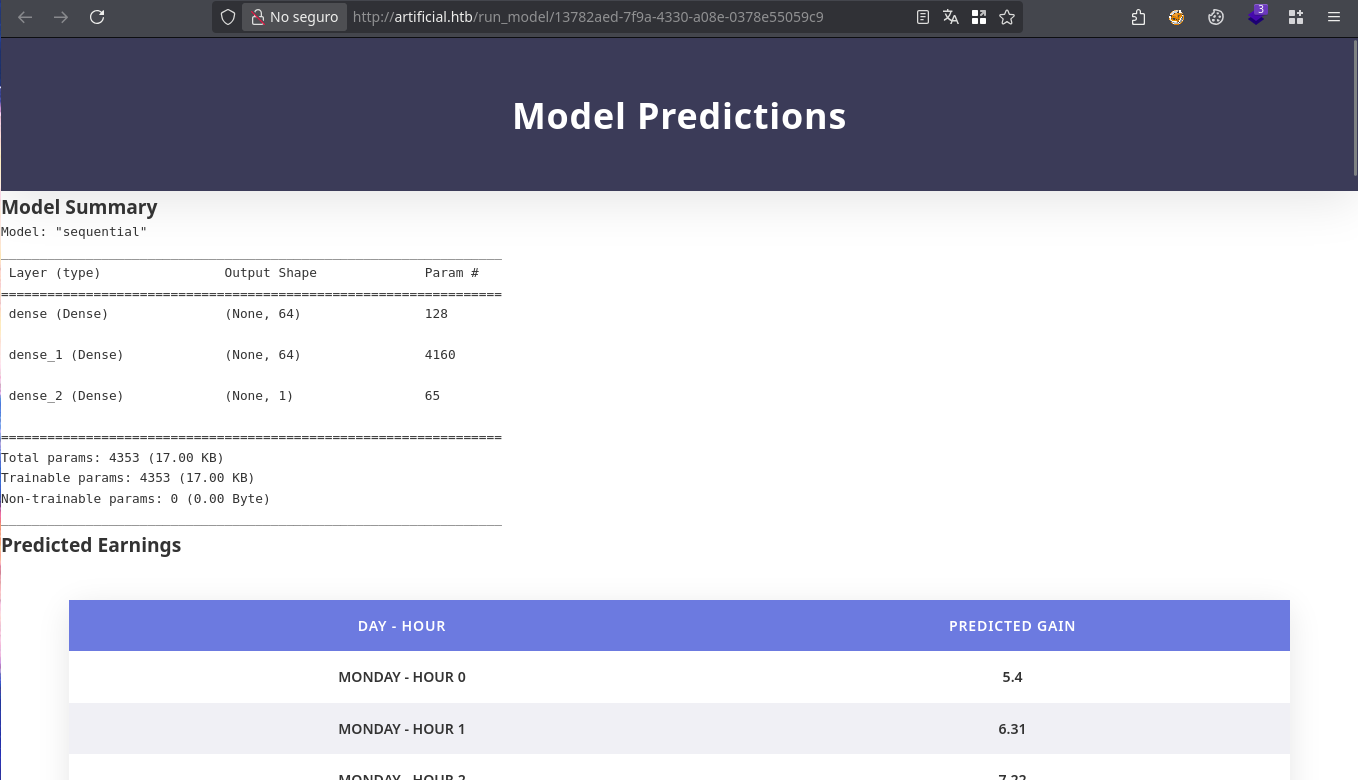Viewport: 1358px width, 780px height.
Task: Open the shield tracking protection icon
Action: pyautogui.click(x=228, y=17)
